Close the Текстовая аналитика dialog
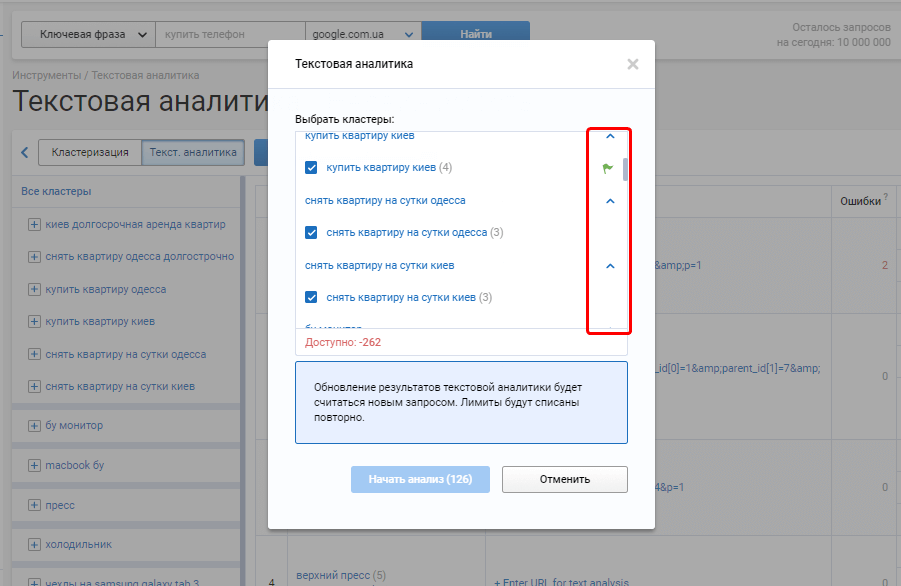This screenshot has width=901, height=586. [633, 64]
